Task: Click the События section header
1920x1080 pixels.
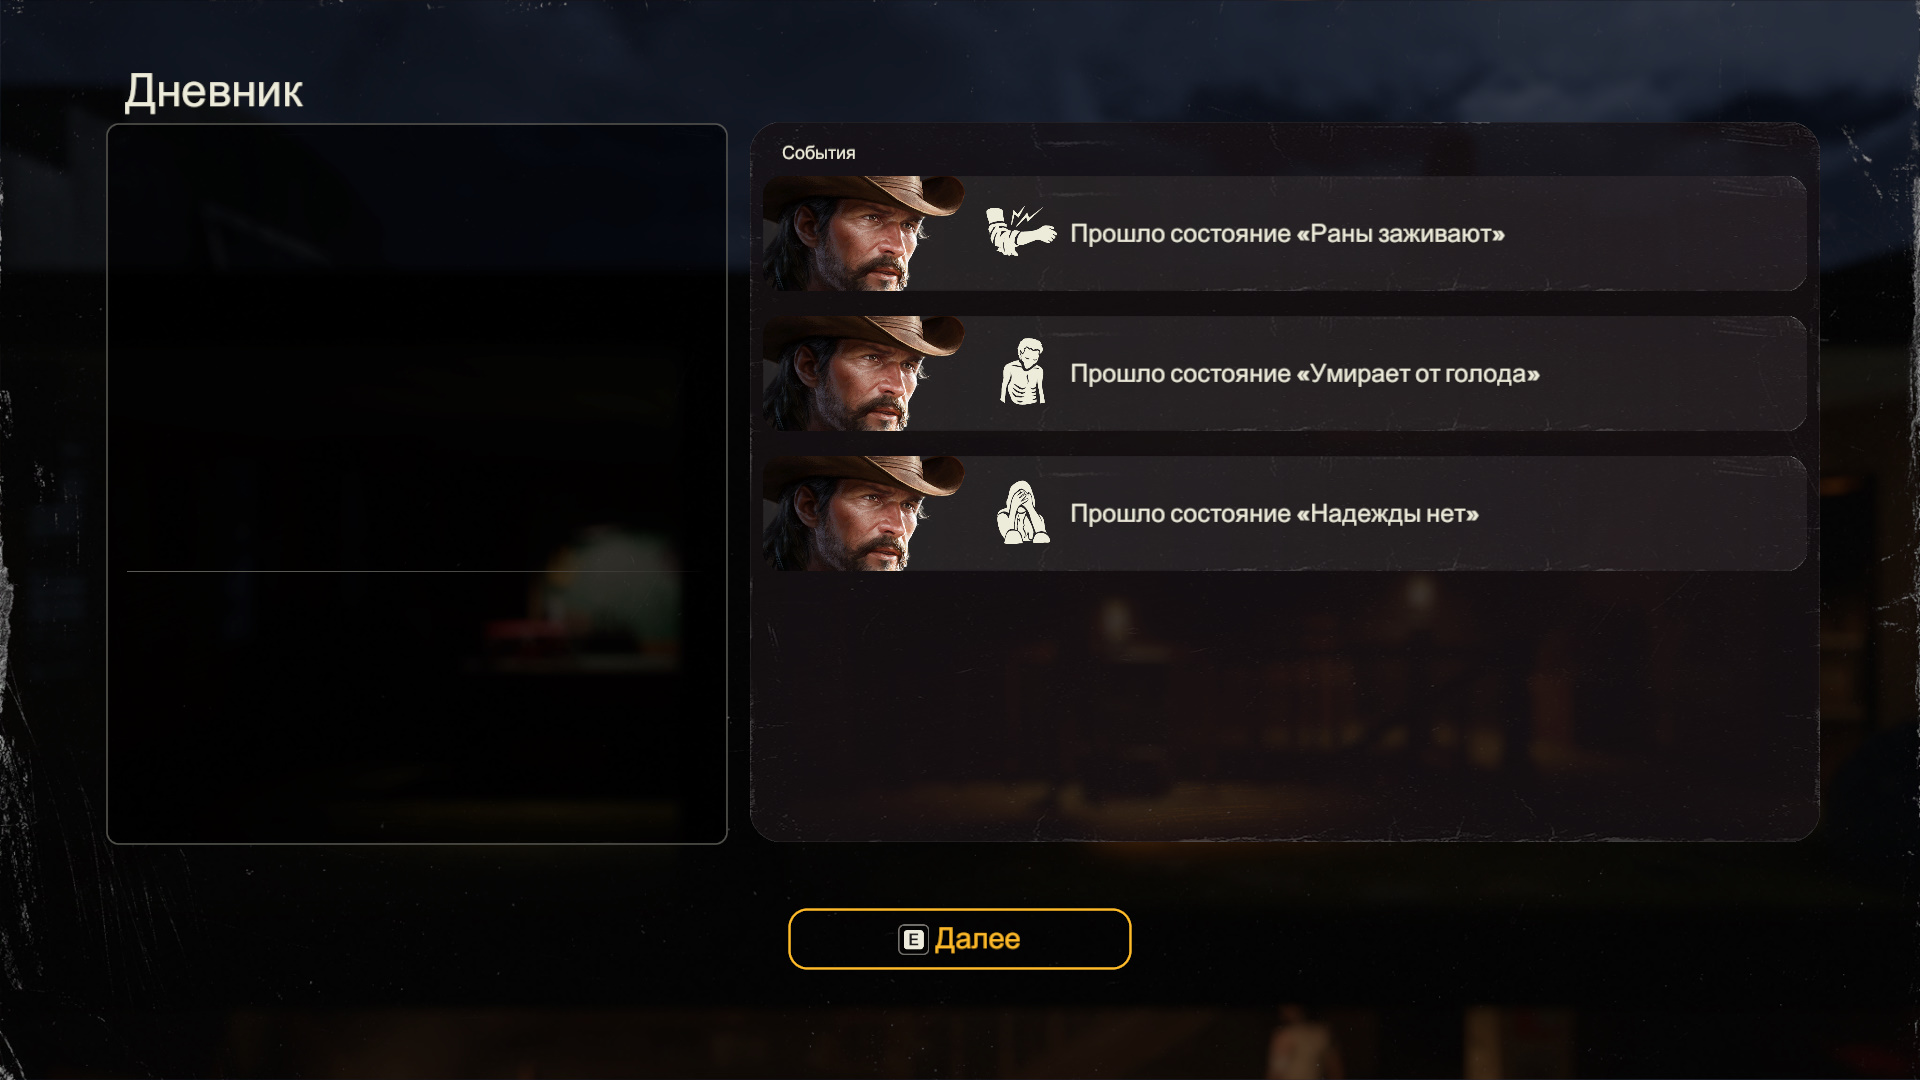Action: pos(818,153)
